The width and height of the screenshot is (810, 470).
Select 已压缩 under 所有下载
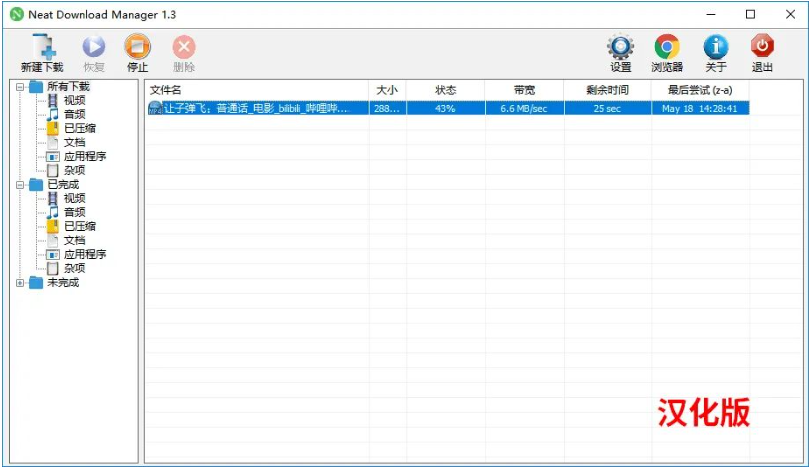click(79, 128)
